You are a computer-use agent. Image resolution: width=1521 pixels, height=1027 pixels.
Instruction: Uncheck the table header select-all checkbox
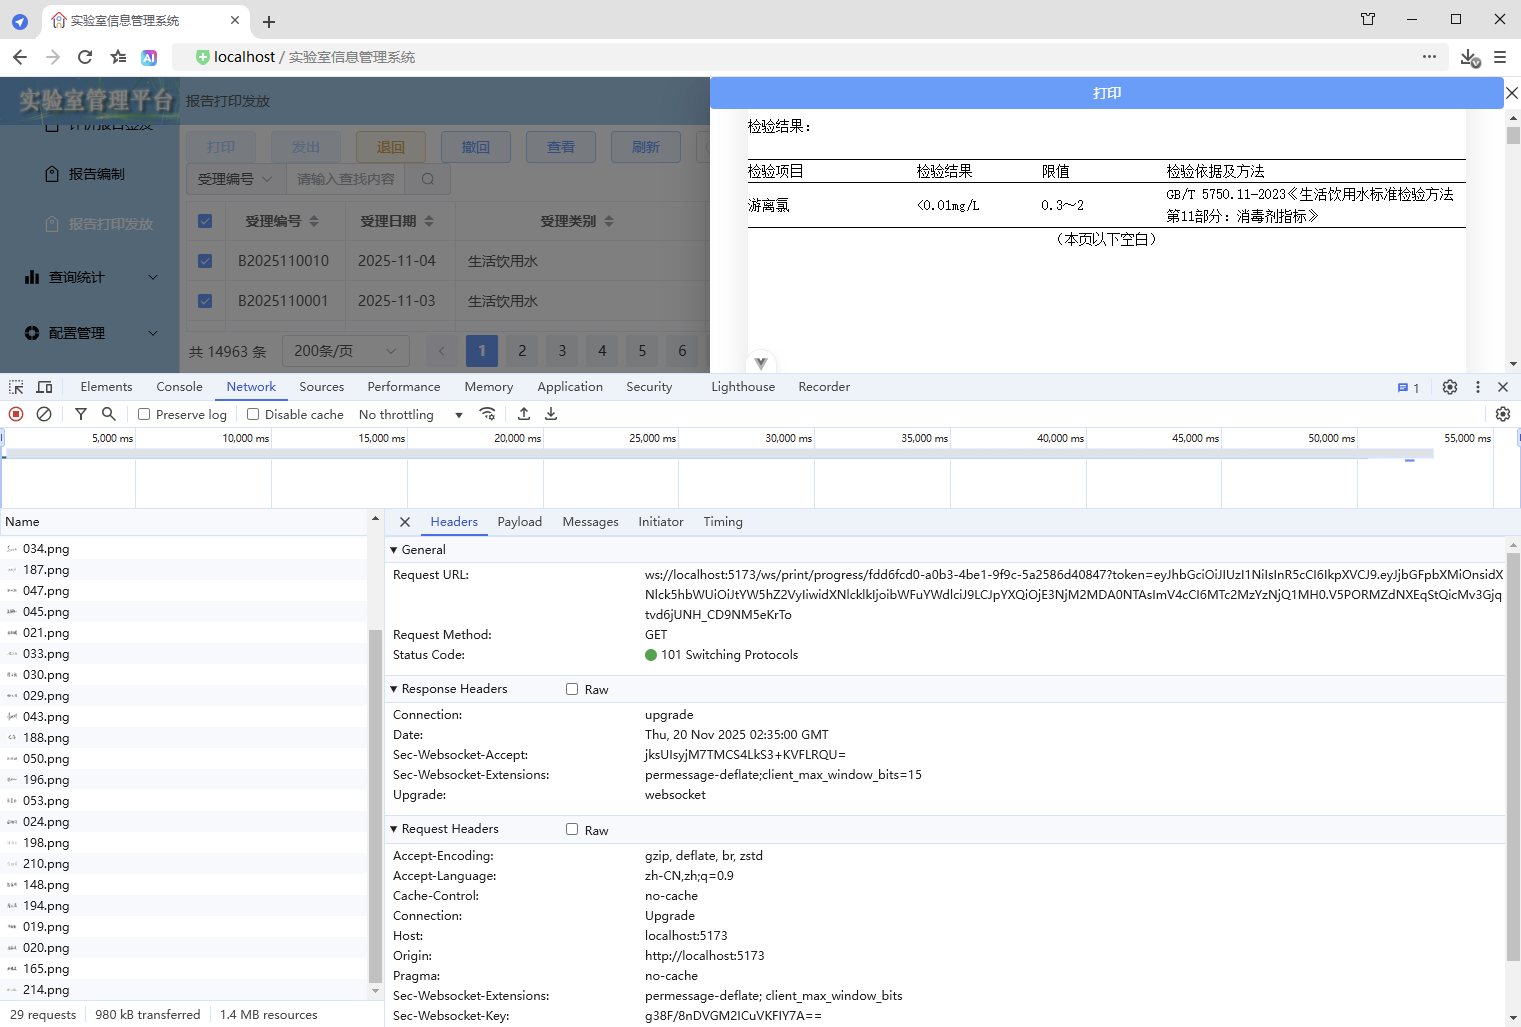tap(205, 221)
